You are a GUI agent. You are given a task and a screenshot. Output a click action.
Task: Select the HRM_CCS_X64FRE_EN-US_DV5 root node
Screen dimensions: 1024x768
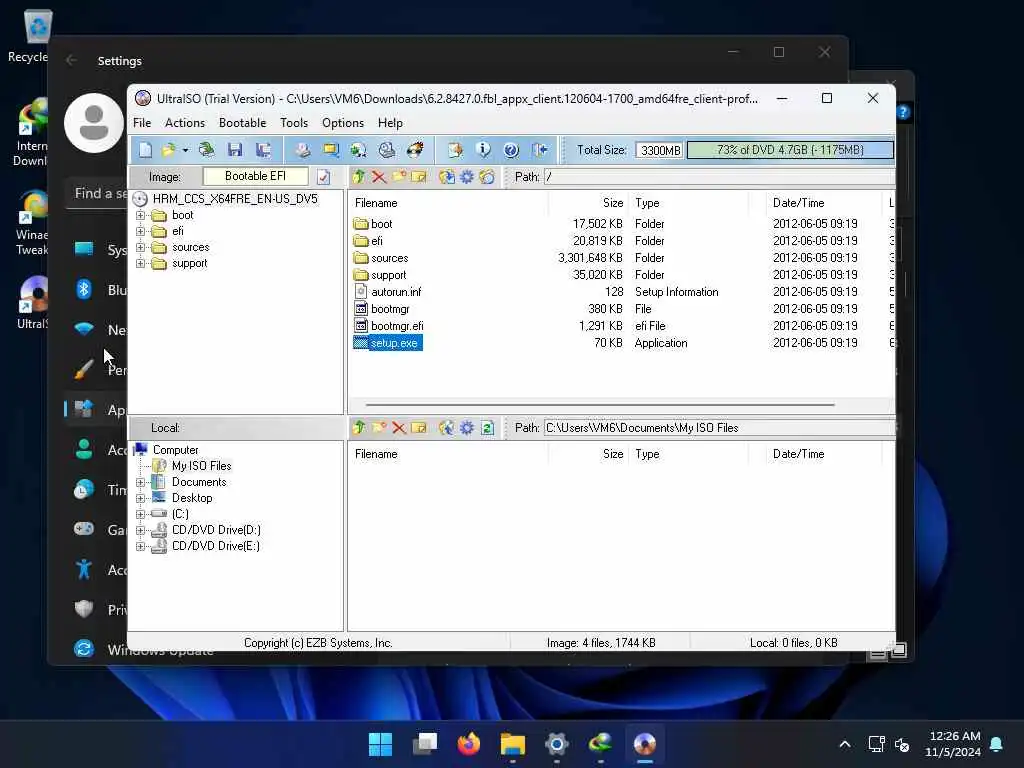pos(235,199)
